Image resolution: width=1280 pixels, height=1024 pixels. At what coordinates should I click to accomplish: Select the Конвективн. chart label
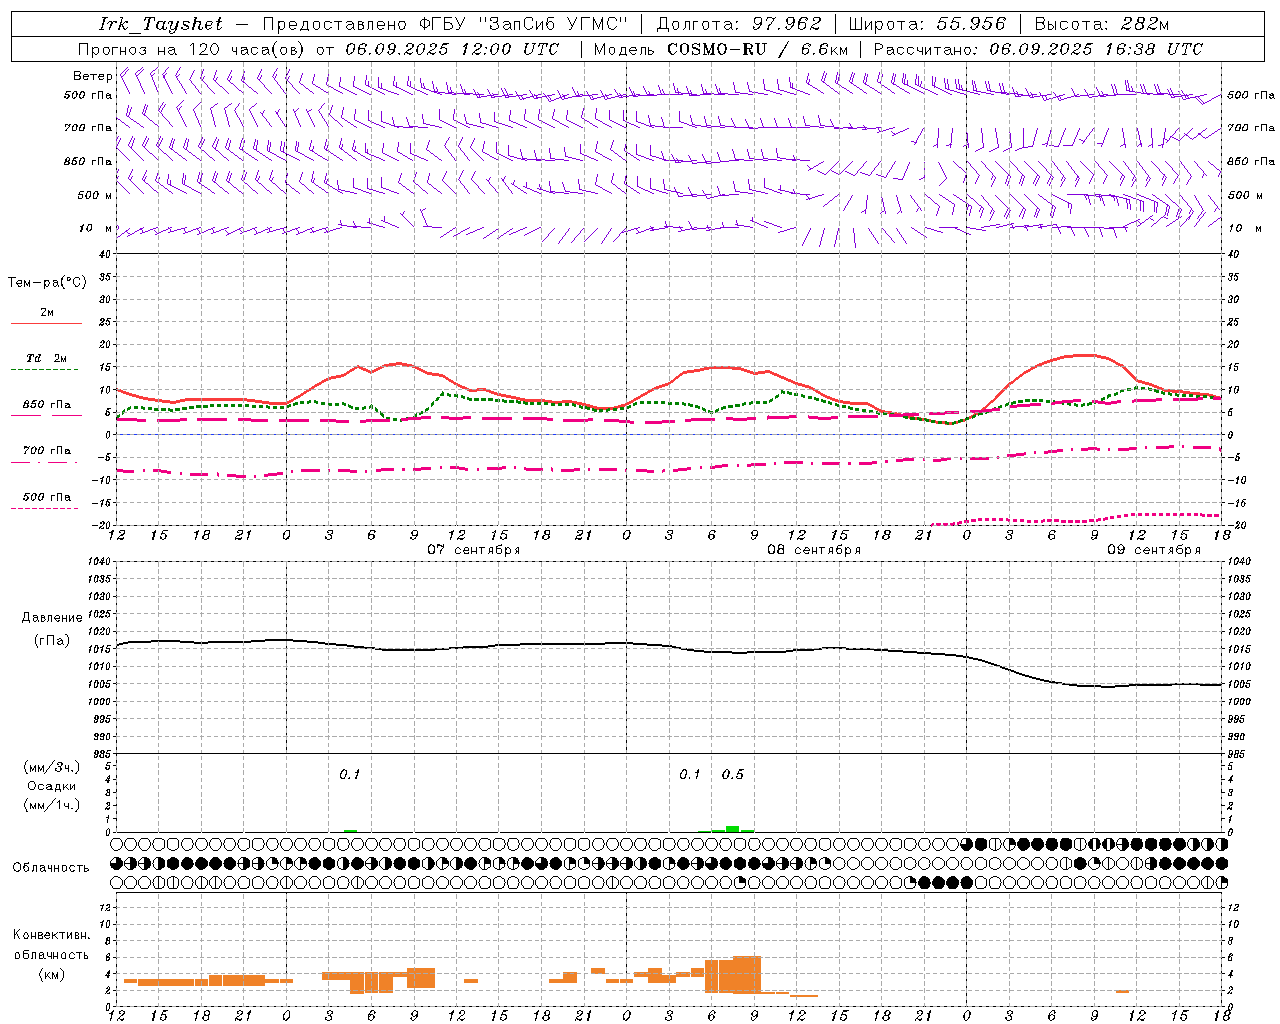tap(51, 935)
